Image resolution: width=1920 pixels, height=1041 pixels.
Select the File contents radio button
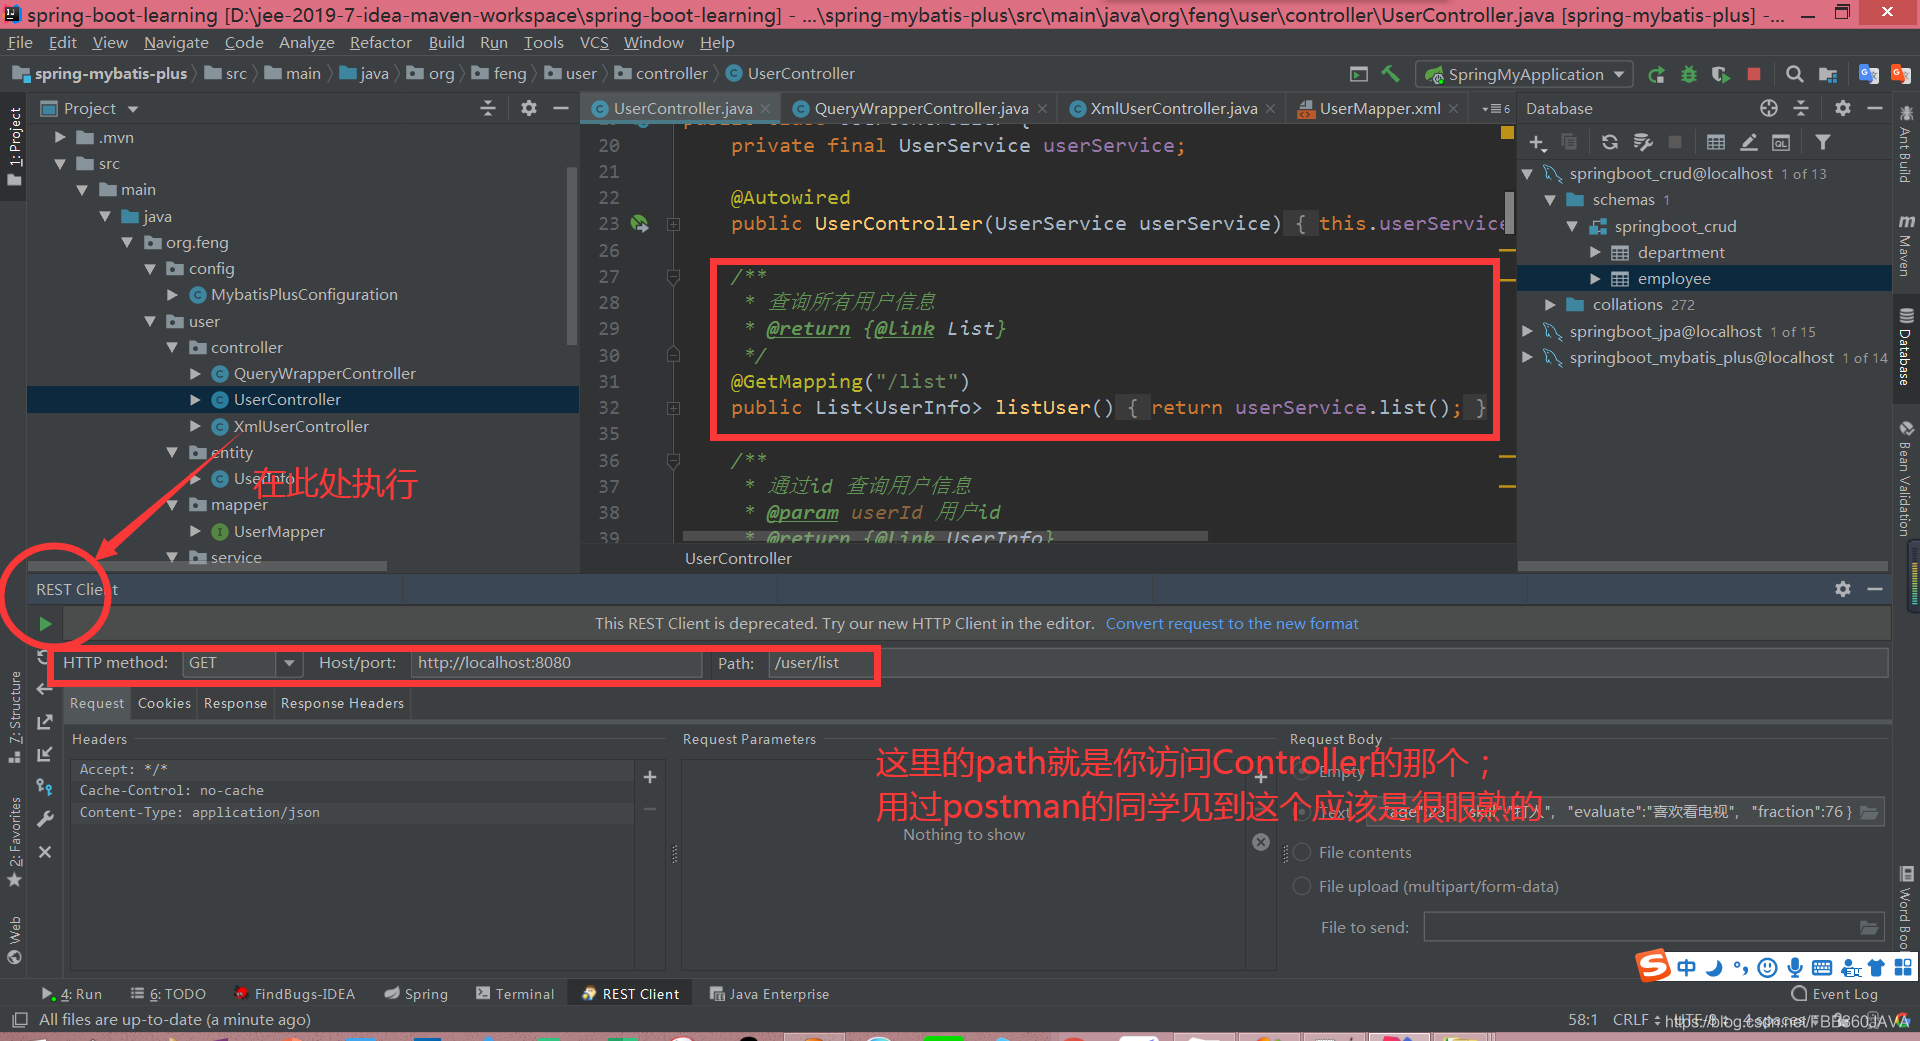coord(1302,852)
